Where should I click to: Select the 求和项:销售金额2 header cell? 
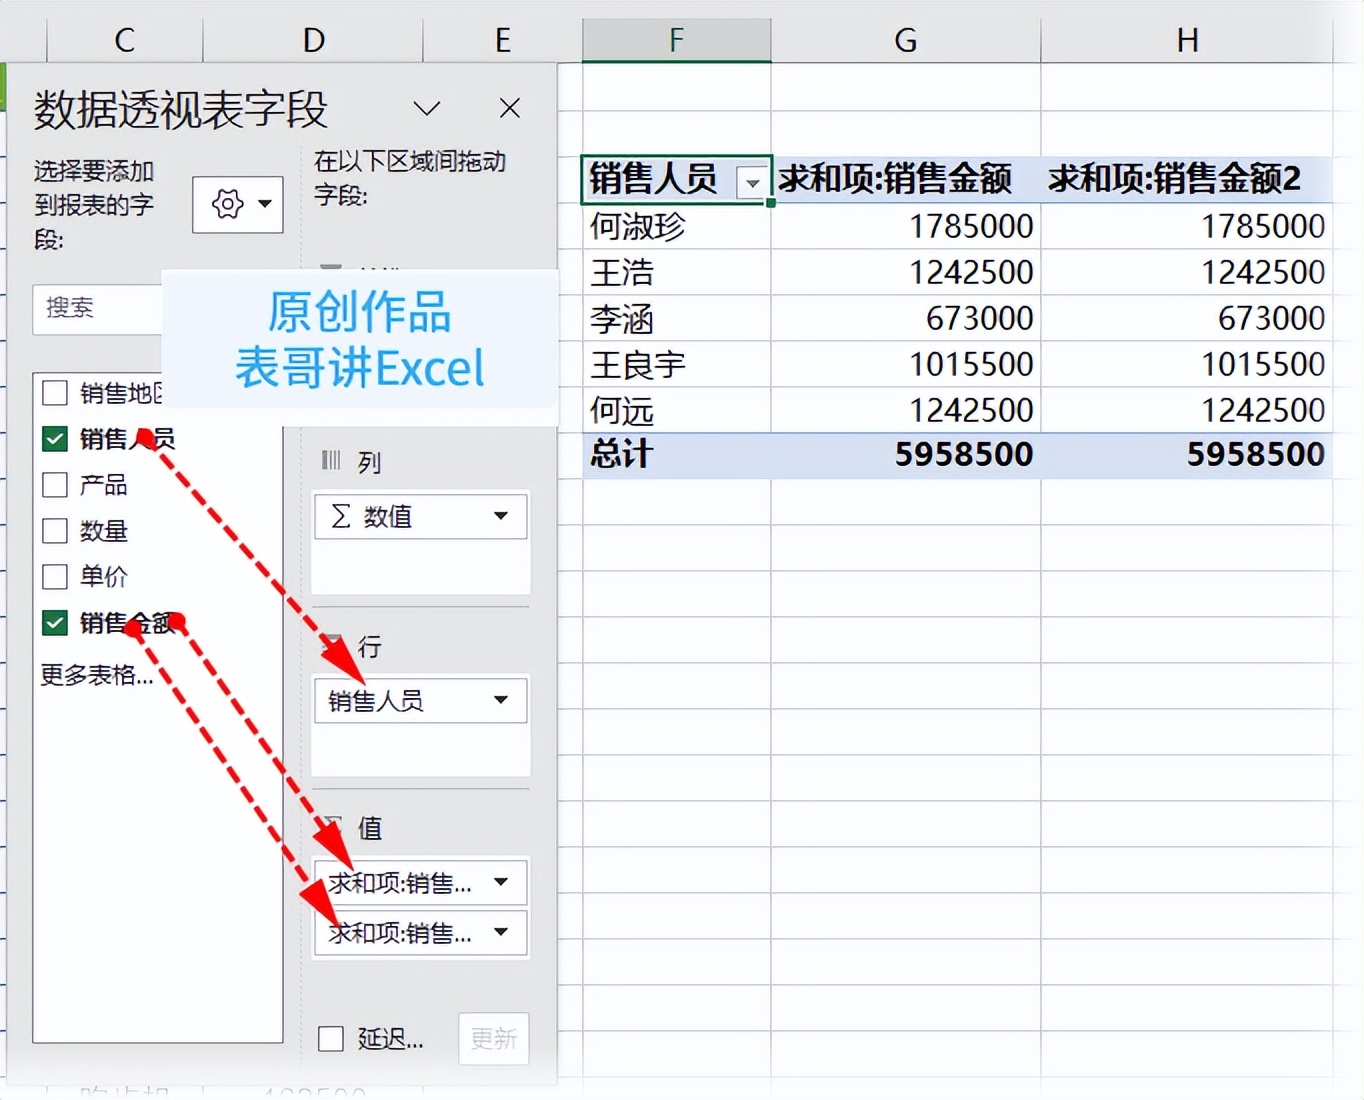point(1187,179)
